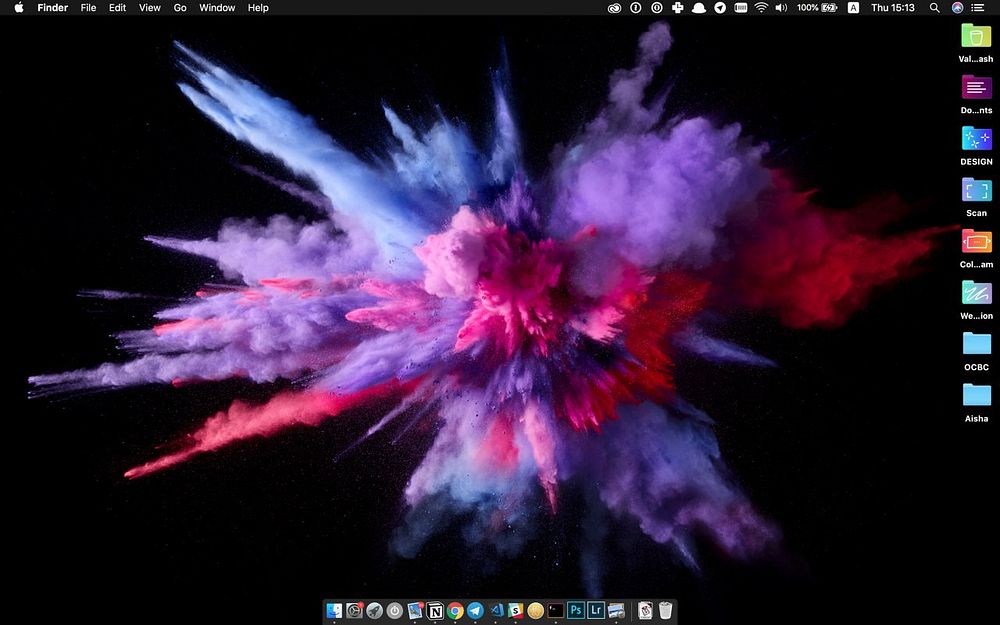
Task: Open Preview photo icon in Dock
Action: point(616,611)
